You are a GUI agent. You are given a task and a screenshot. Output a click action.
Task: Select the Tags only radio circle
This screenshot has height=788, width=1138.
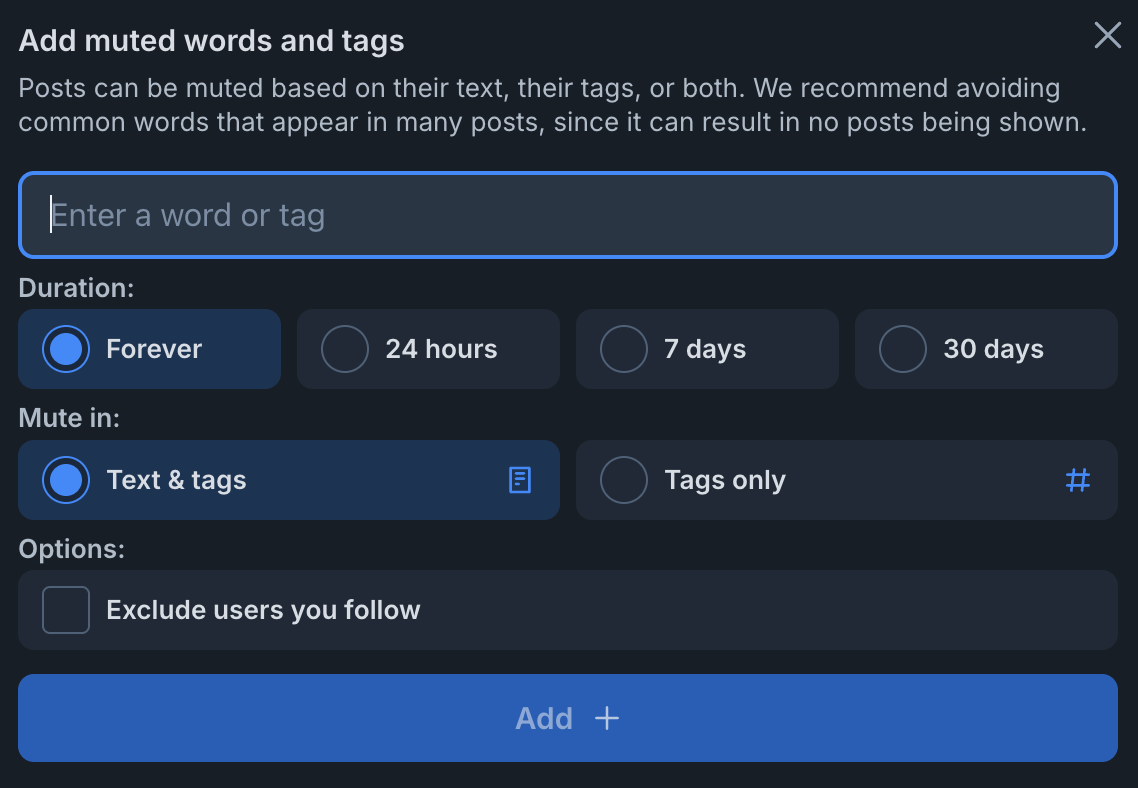(x=623, y=480)
